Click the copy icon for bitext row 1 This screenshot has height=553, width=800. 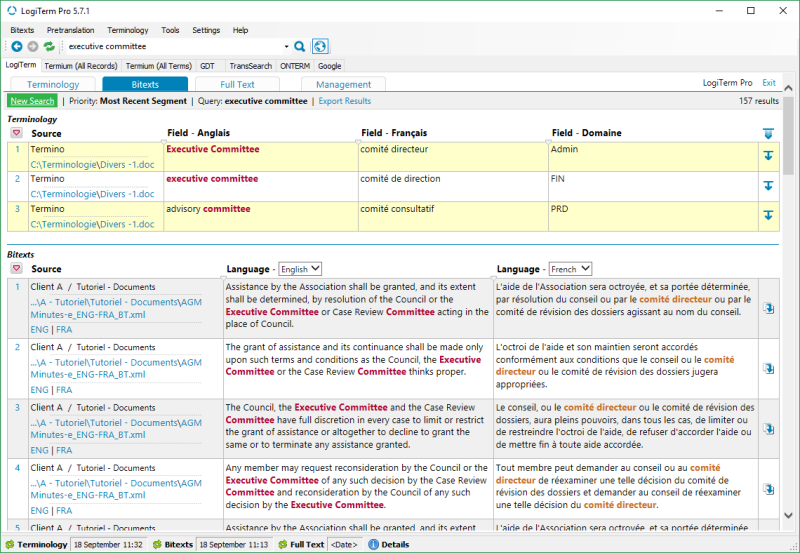(x=769, y=308)
